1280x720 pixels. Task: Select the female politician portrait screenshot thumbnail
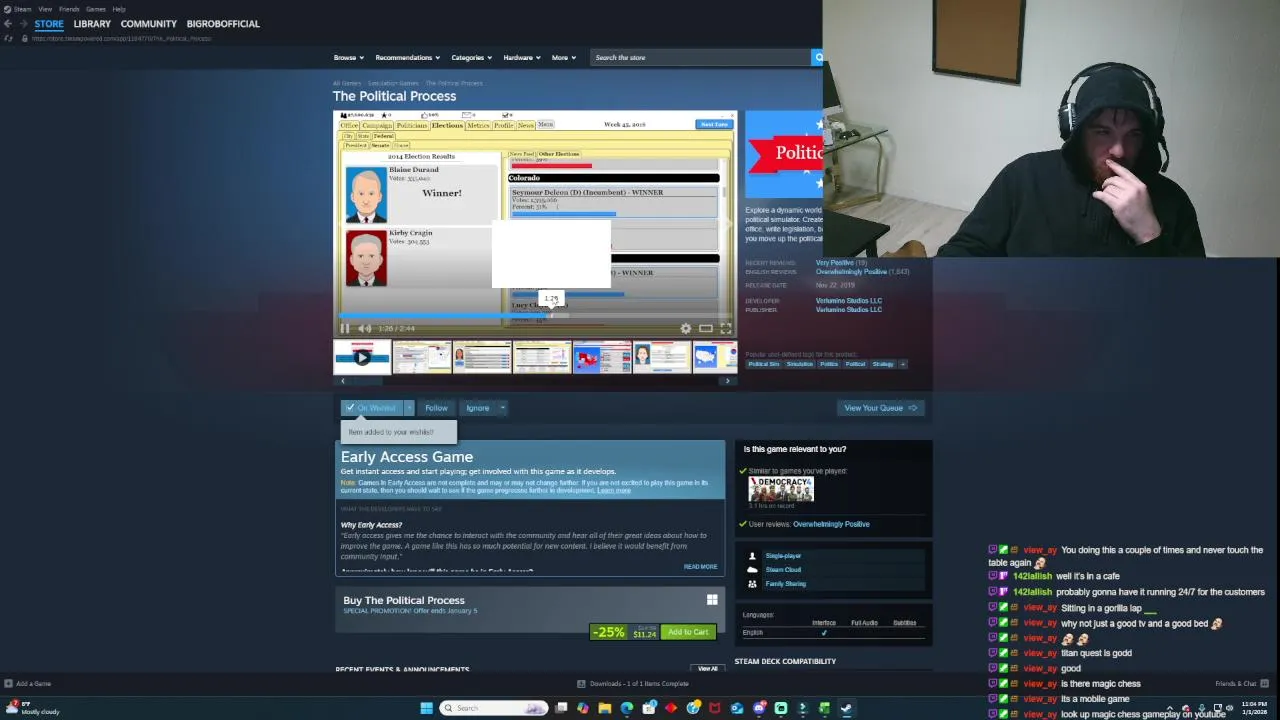coord(662,357)
